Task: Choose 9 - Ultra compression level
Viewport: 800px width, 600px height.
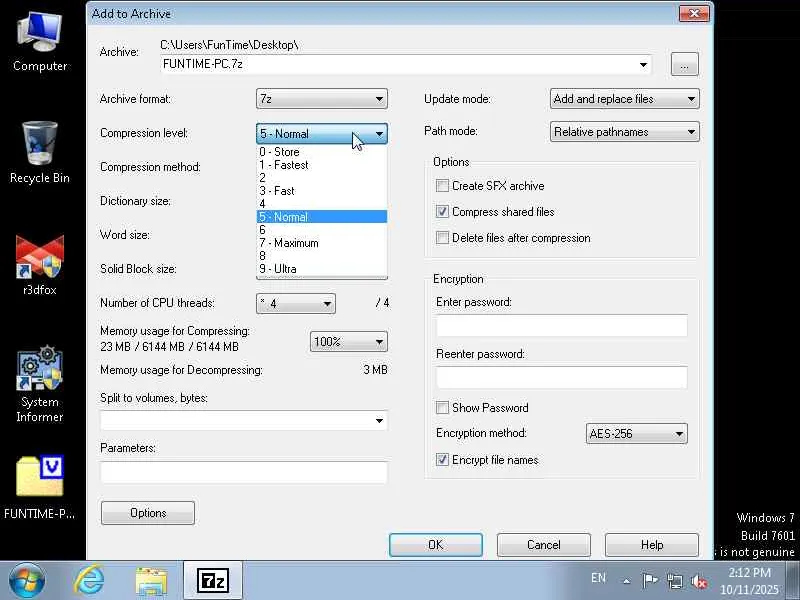Action: pyautogui.click(x=321, y=269)
